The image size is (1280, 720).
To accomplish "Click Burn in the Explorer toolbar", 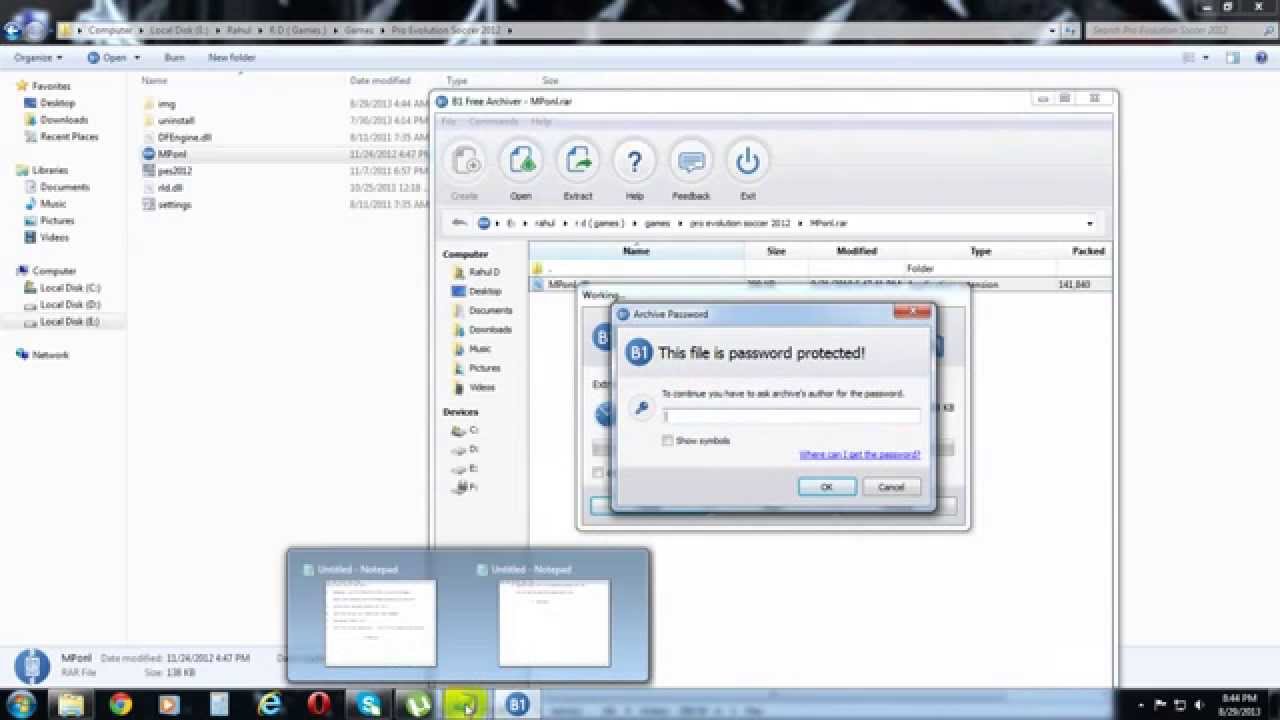I will (x=174, y=58).
